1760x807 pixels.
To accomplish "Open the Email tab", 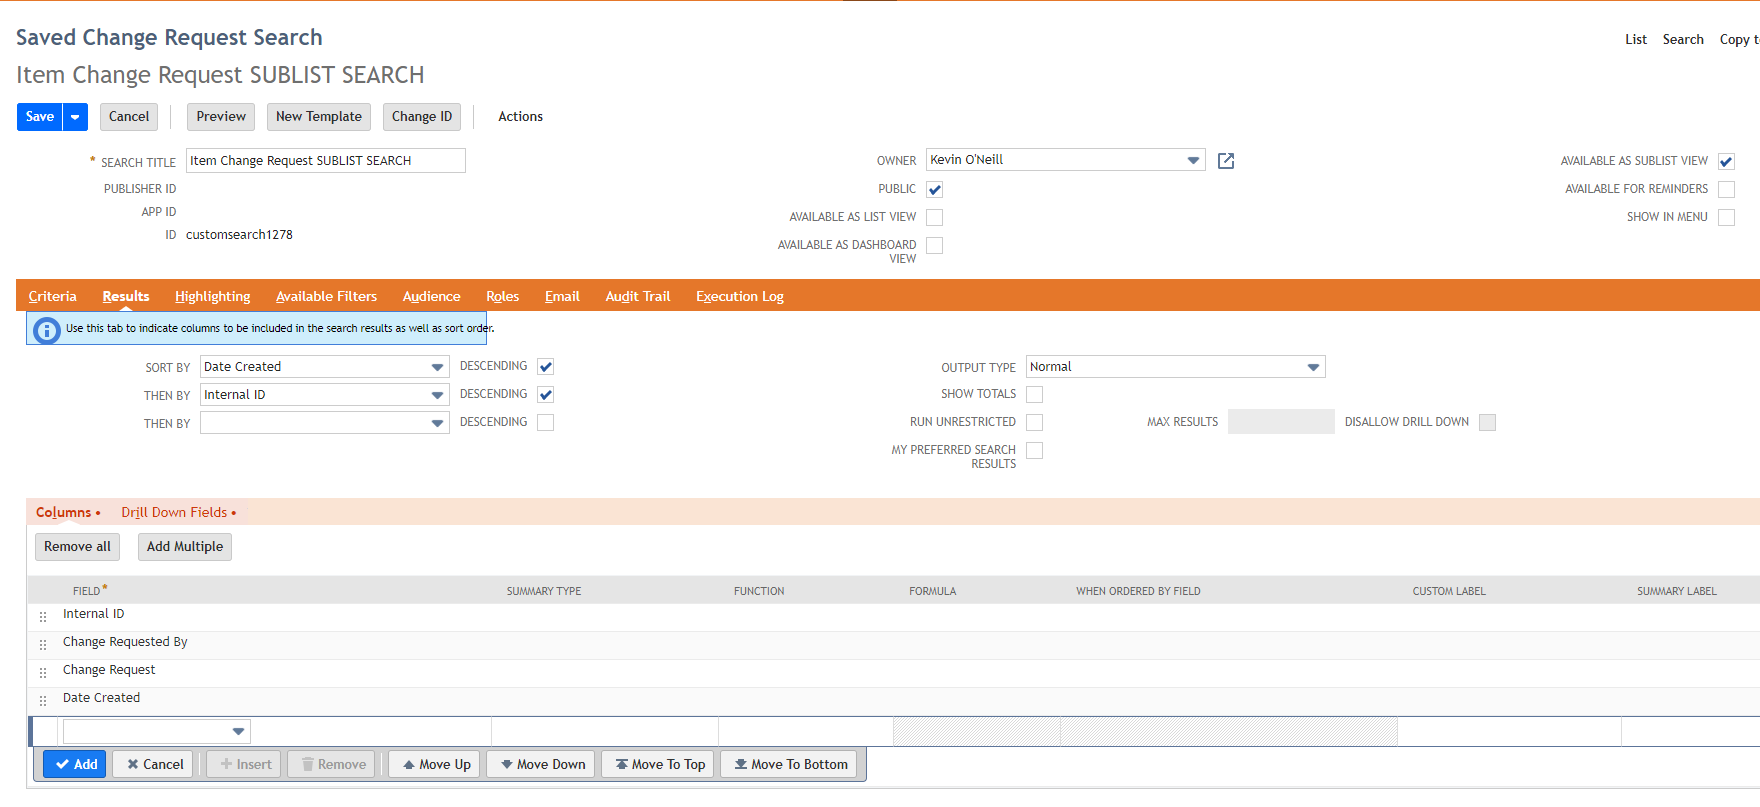I will (x=562, y=297).
